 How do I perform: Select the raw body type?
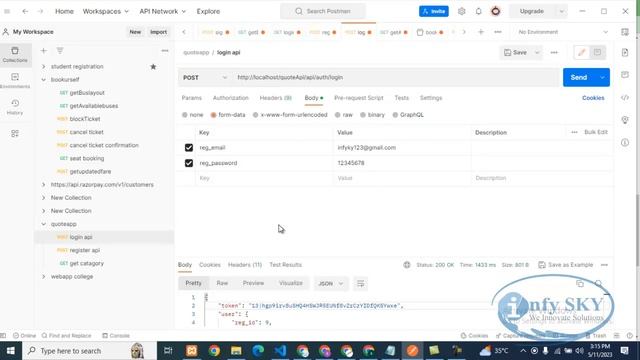(x=344, y=115)
